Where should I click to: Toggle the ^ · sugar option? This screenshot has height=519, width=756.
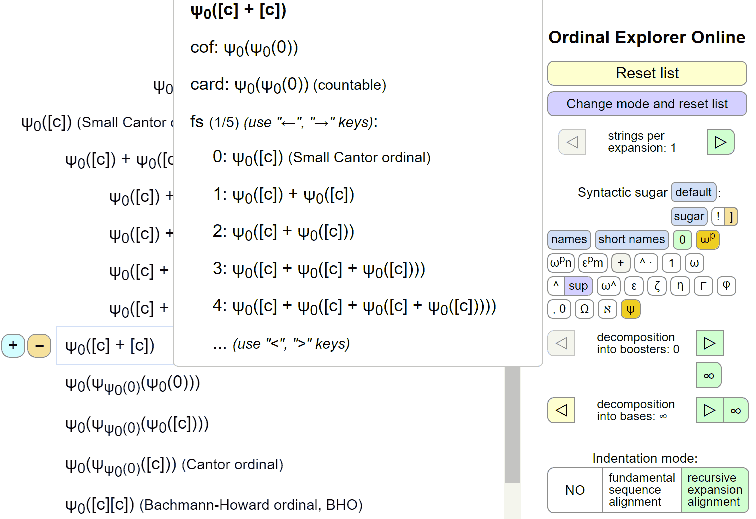646,263
